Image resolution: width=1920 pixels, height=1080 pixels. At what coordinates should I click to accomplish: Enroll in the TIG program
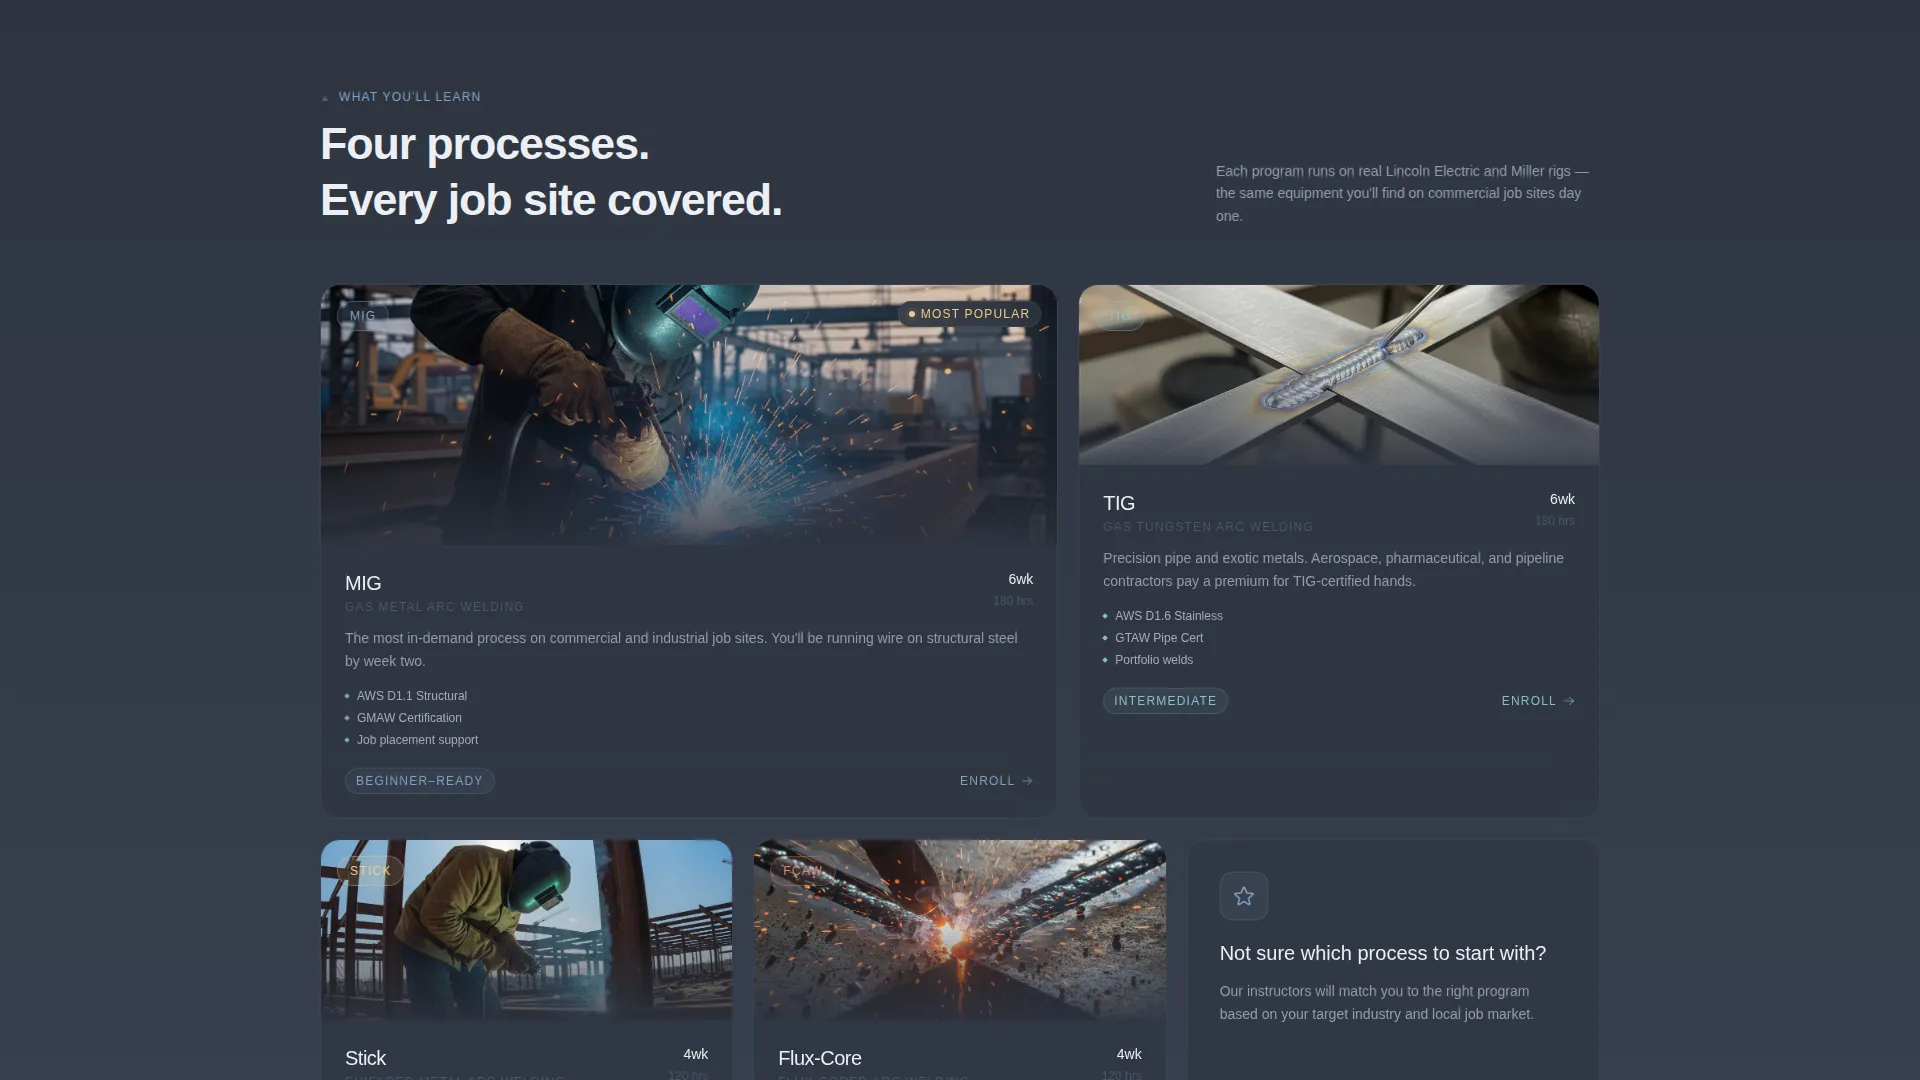[x=1538, y=701]
